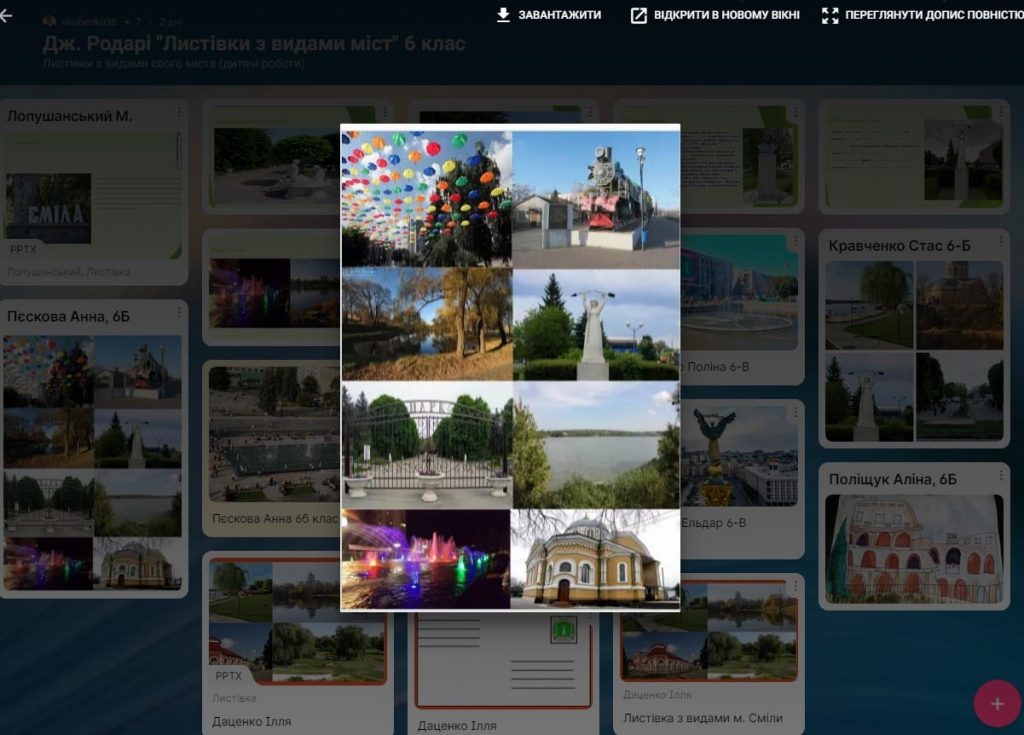Open three-dot menu on Кравченко Стас 6-Б card
Viewport: 1024px width, 735px height.
pyautogui.click(x=1000, y=242)
